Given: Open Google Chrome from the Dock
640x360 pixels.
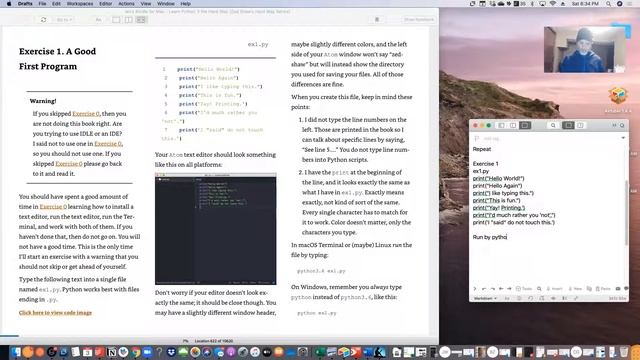Looking at the screenshot, I should [136, 352].
